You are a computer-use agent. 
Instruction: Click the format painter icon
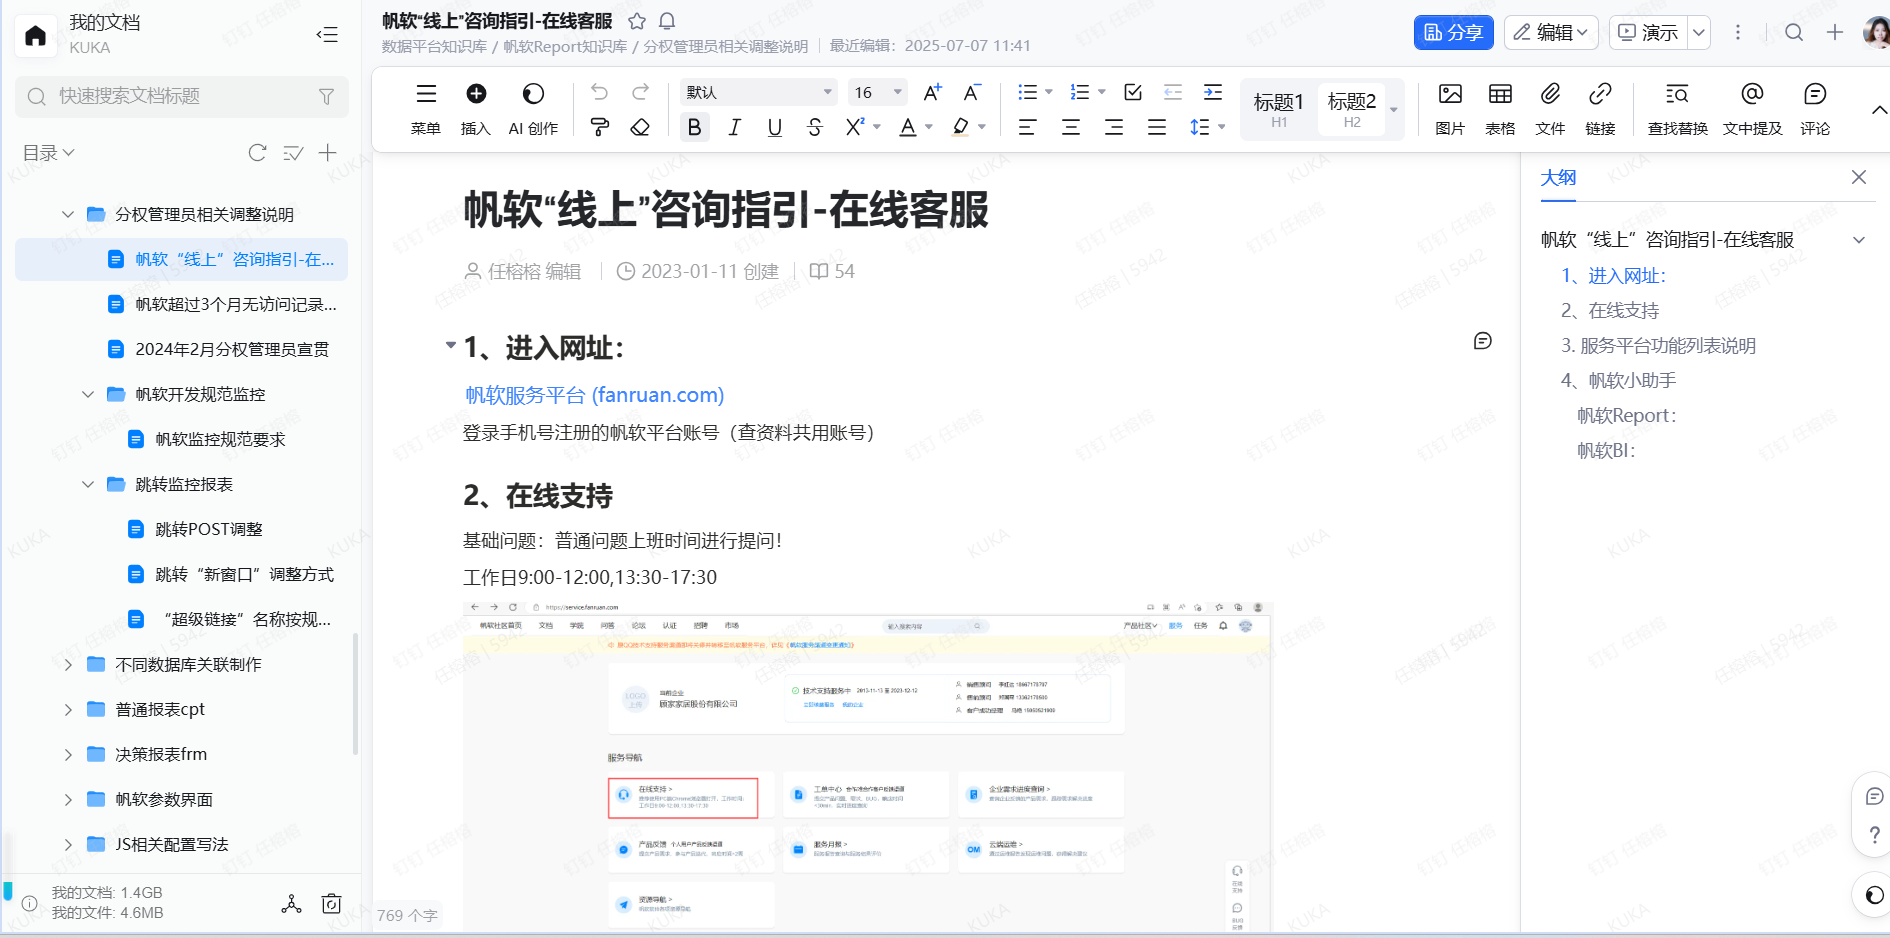[x=600, y=127]
